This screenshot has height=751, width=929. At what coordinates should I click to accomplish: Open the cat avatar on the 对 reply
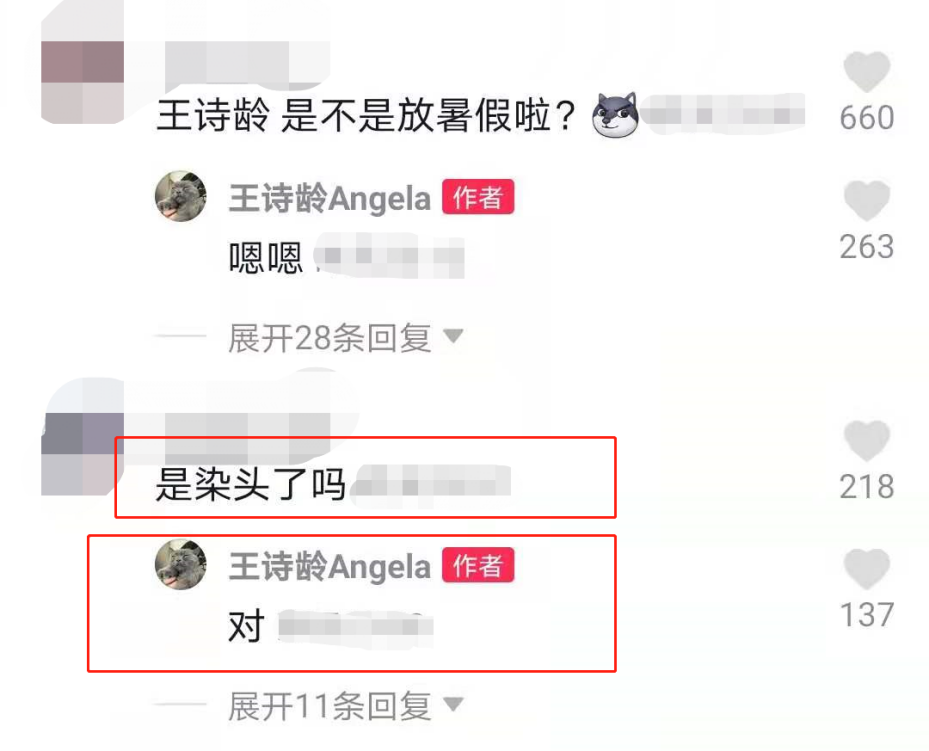point(181,564)
